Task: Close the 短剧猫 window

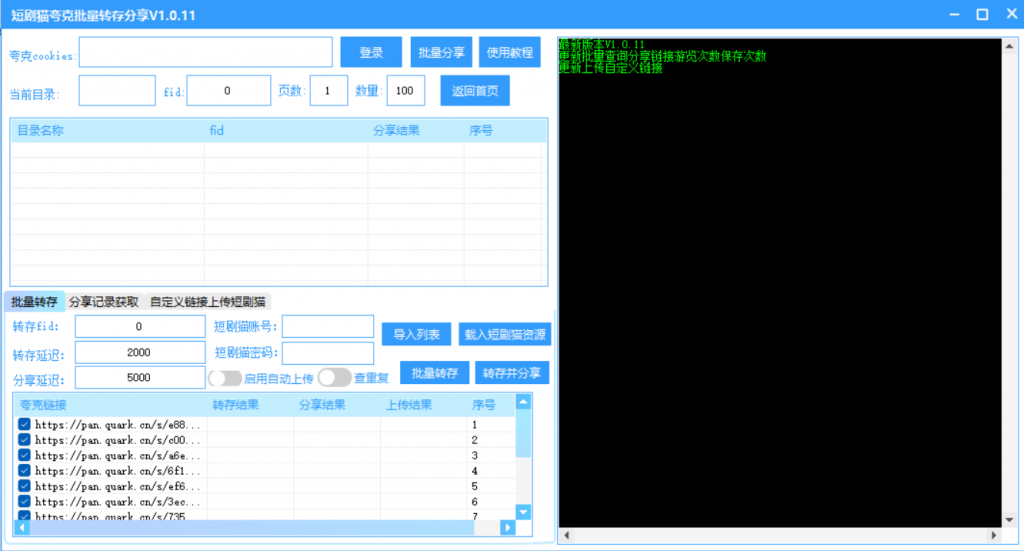Action: pos(1011,14)
